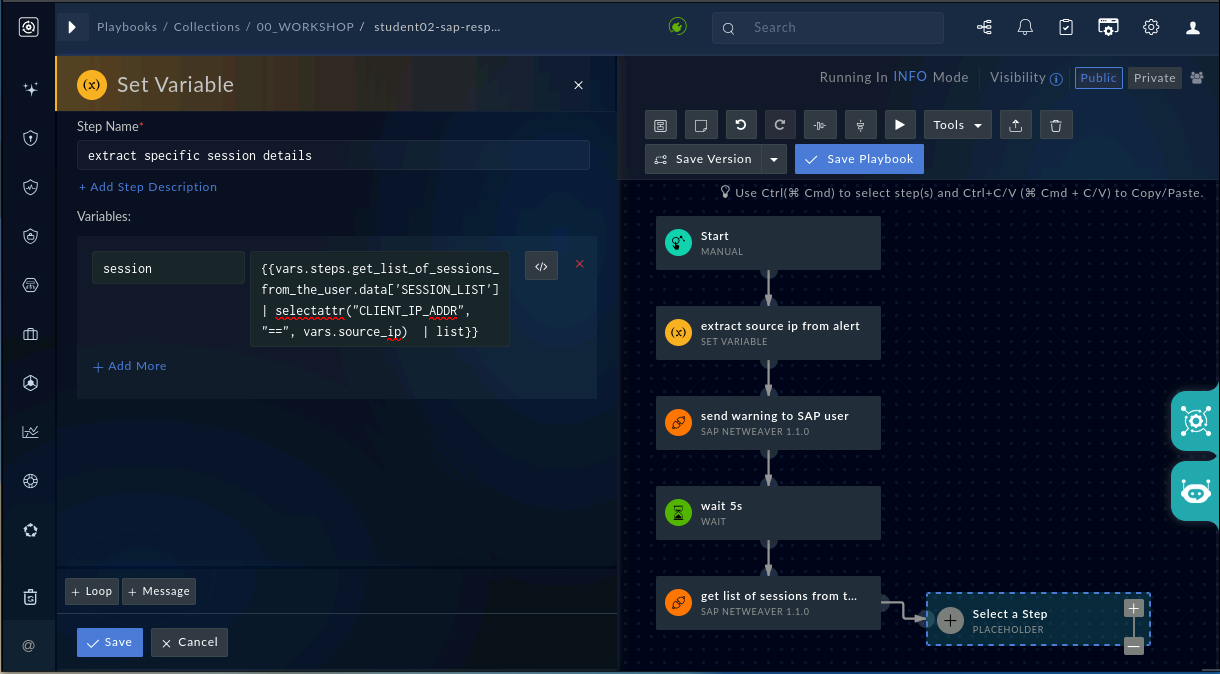Set visibility to Public
This screenshot has width=1220, height=674.
1099,78
